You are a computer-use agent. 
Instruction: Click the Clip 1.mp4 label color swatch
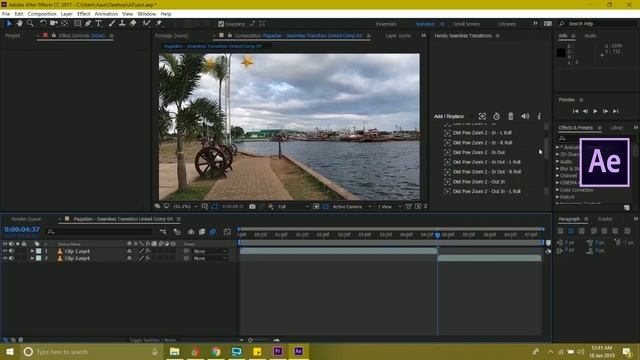38,251
